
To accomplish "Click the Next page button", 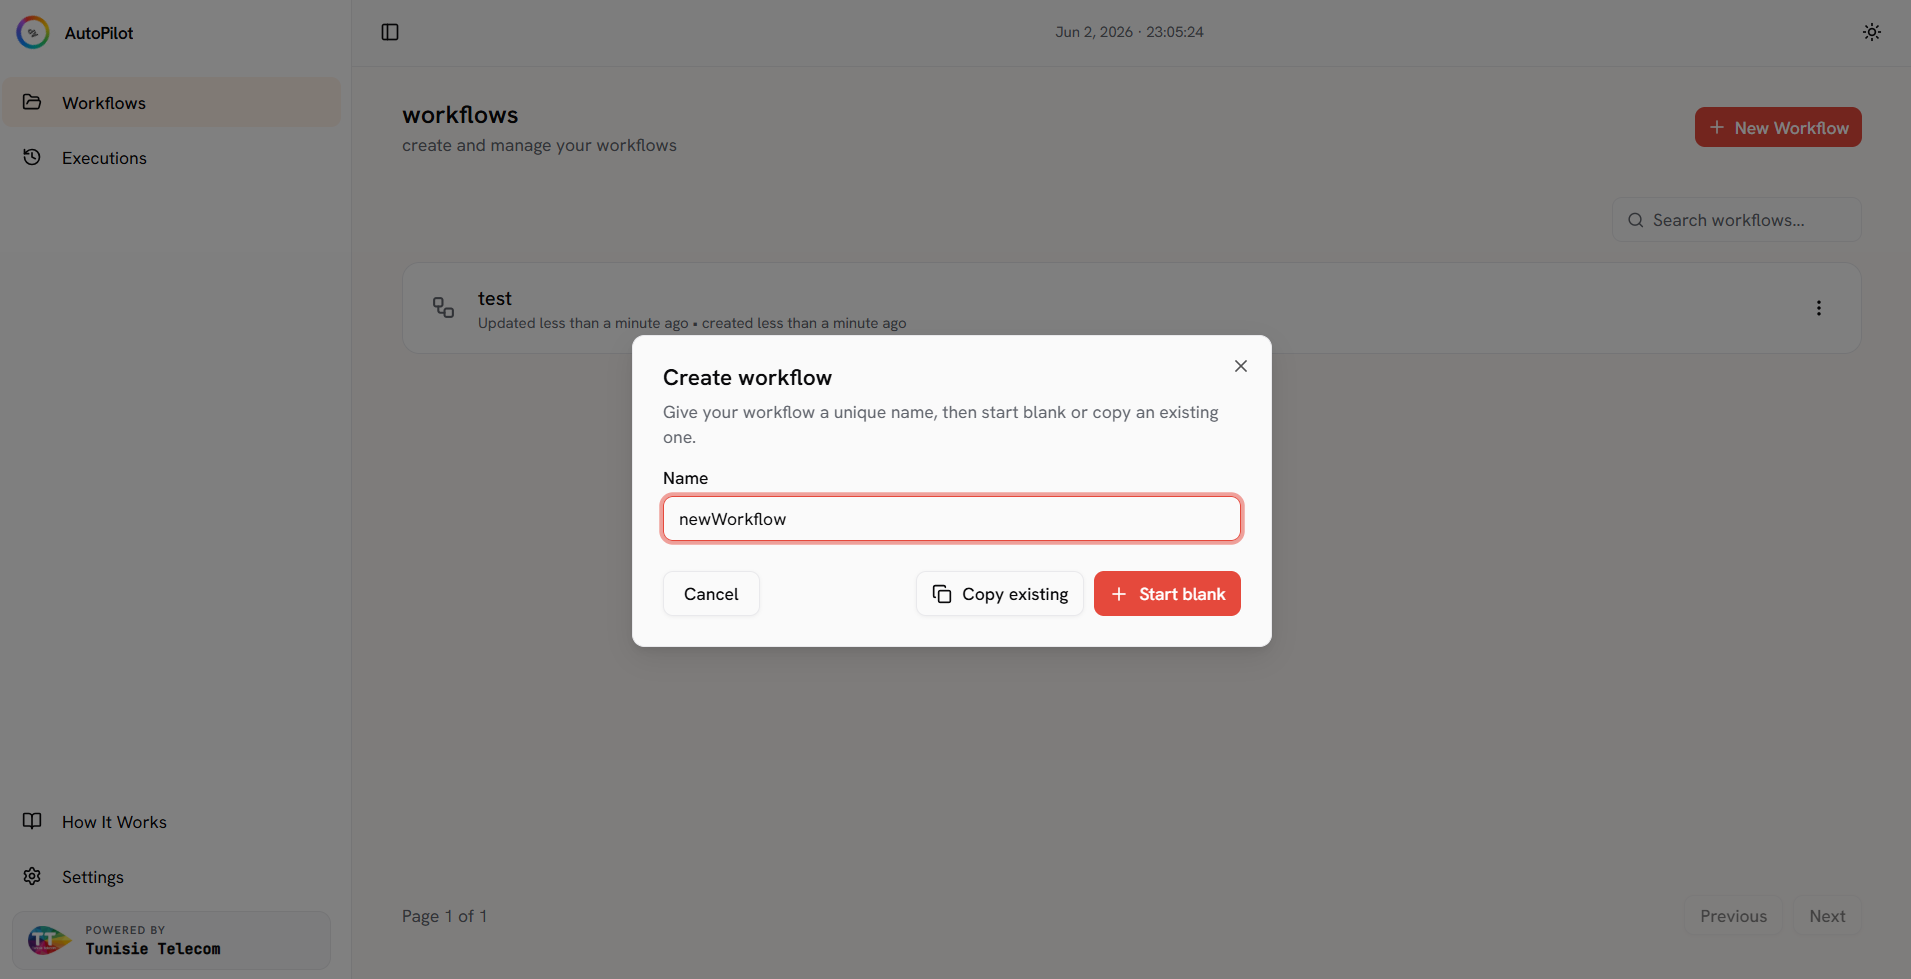I will point(1827,916).
